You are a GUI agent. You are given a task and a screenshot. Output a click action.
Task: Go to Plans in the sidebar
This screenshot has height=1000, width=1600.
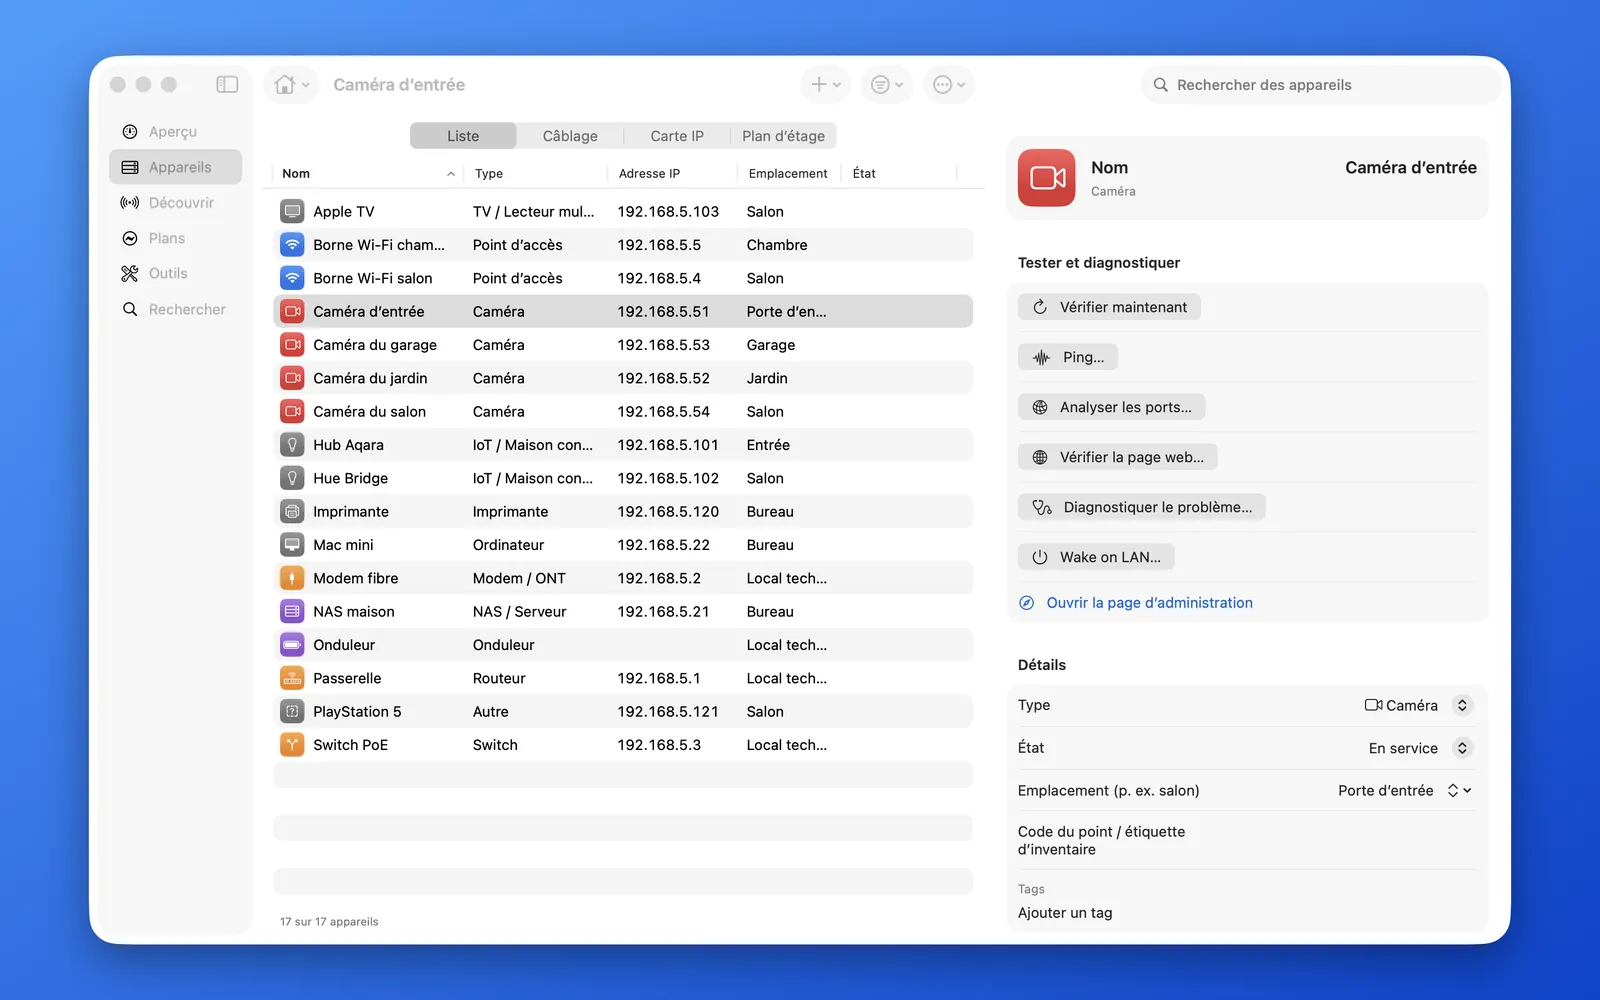tap(175, 238)
